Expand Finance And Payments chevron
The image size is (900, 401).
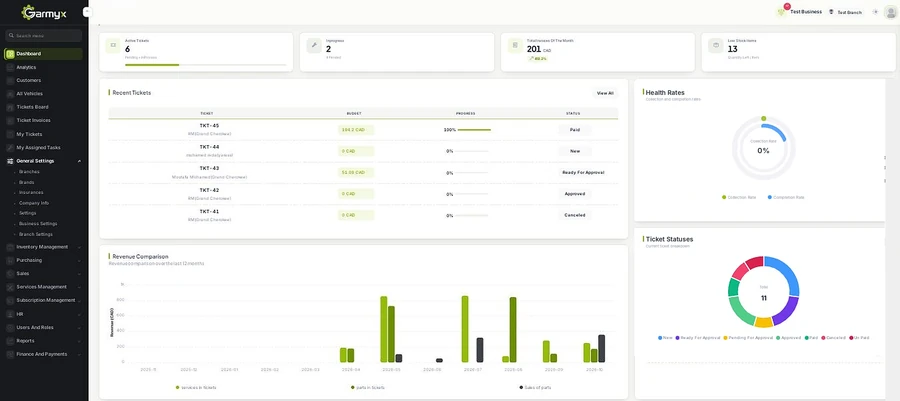[x=79, y=355]
